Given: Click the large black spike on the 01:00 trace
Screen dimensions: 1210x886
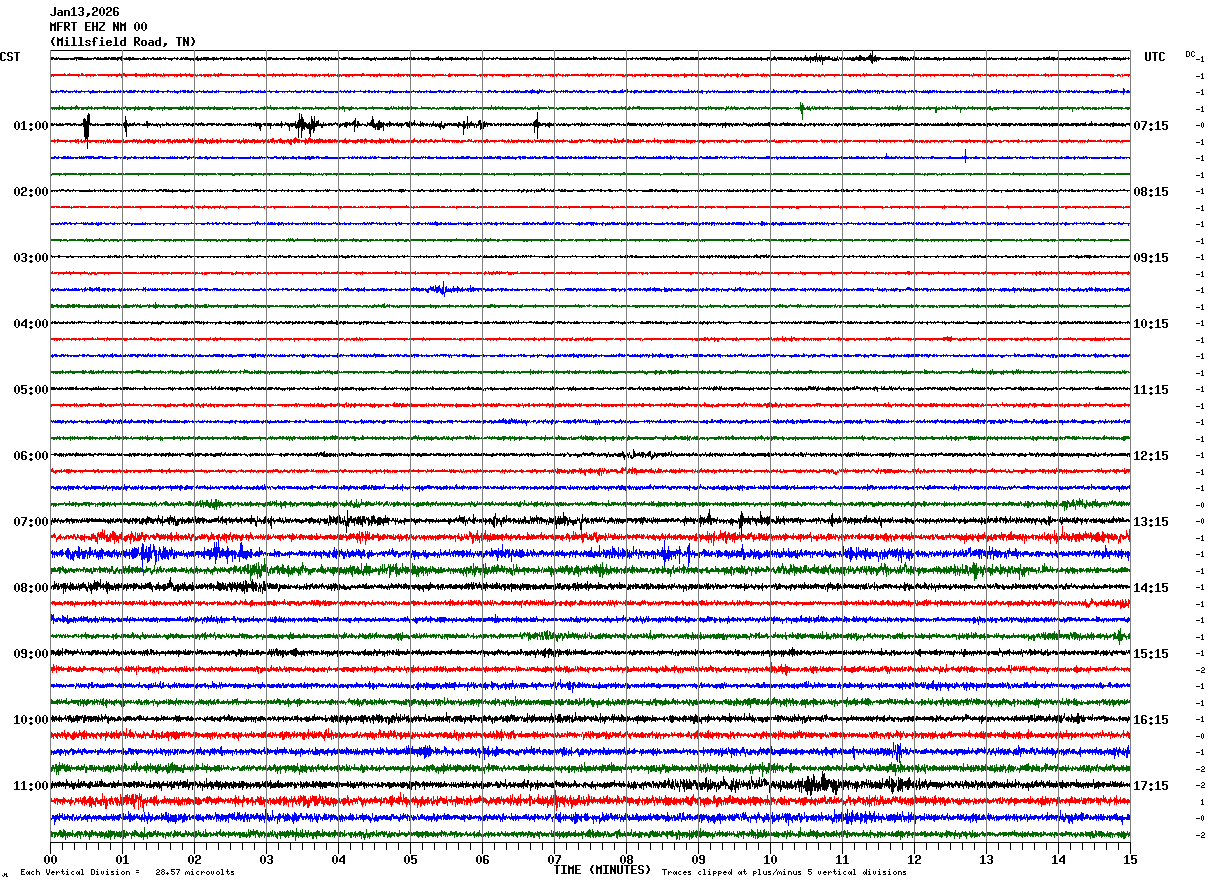Looking at the screenshot, I should (x=87, y=127).
